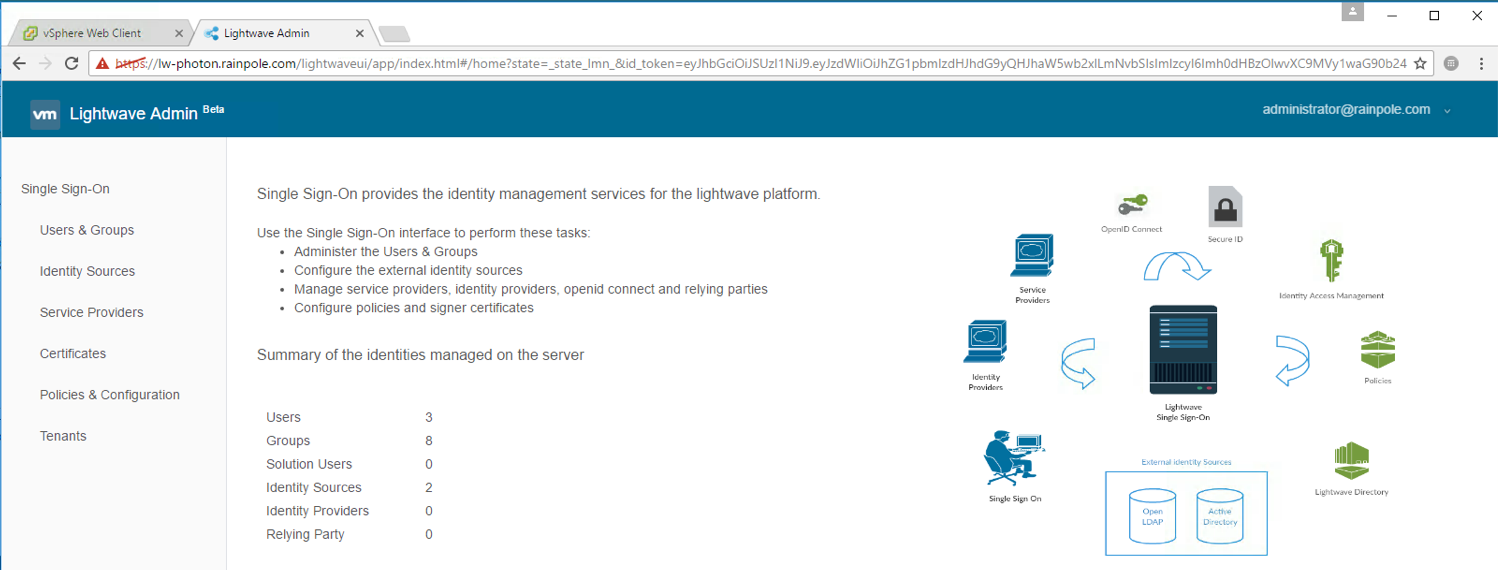The width and height of the screenshot is (1498, 570).
Task: Click the Lightwave Single Sign-On server icon
Action: tap(1183, 350)
